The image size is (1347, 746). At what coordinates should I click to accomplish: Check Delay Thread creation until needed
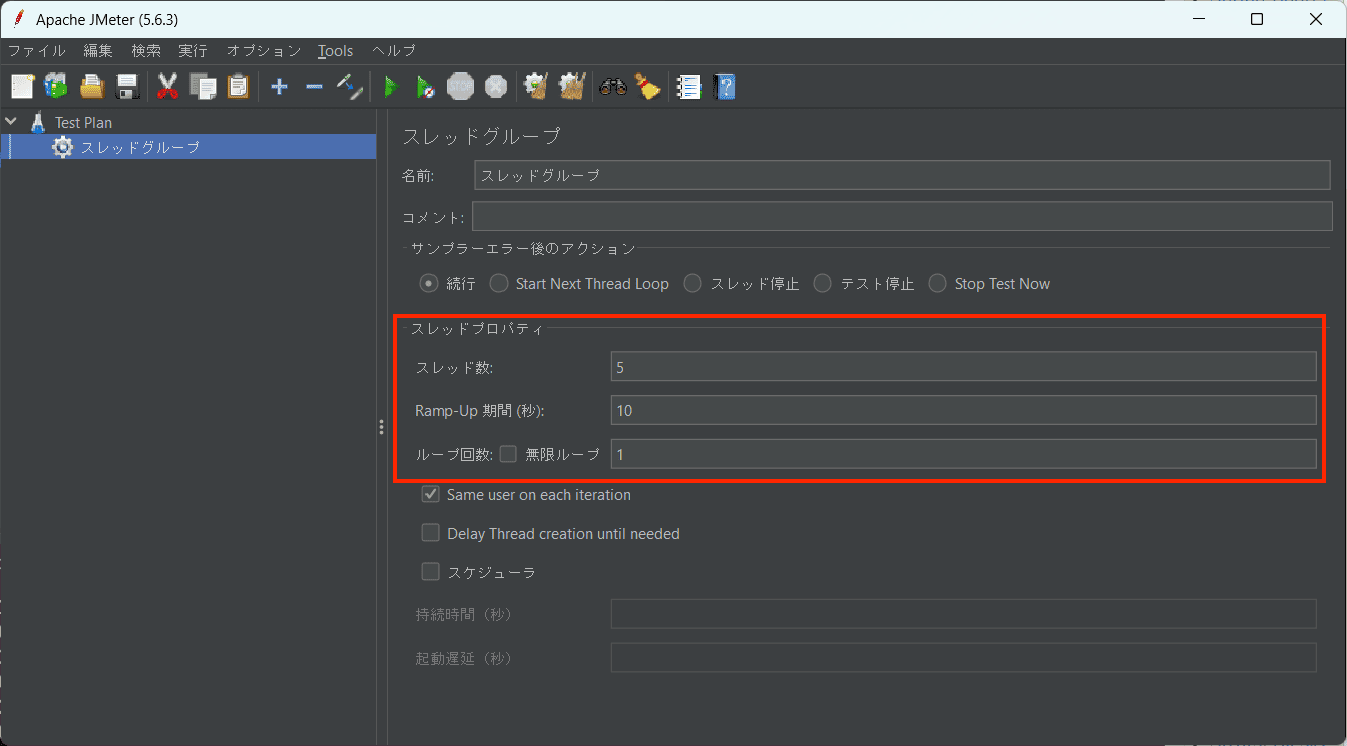(431, 533)
